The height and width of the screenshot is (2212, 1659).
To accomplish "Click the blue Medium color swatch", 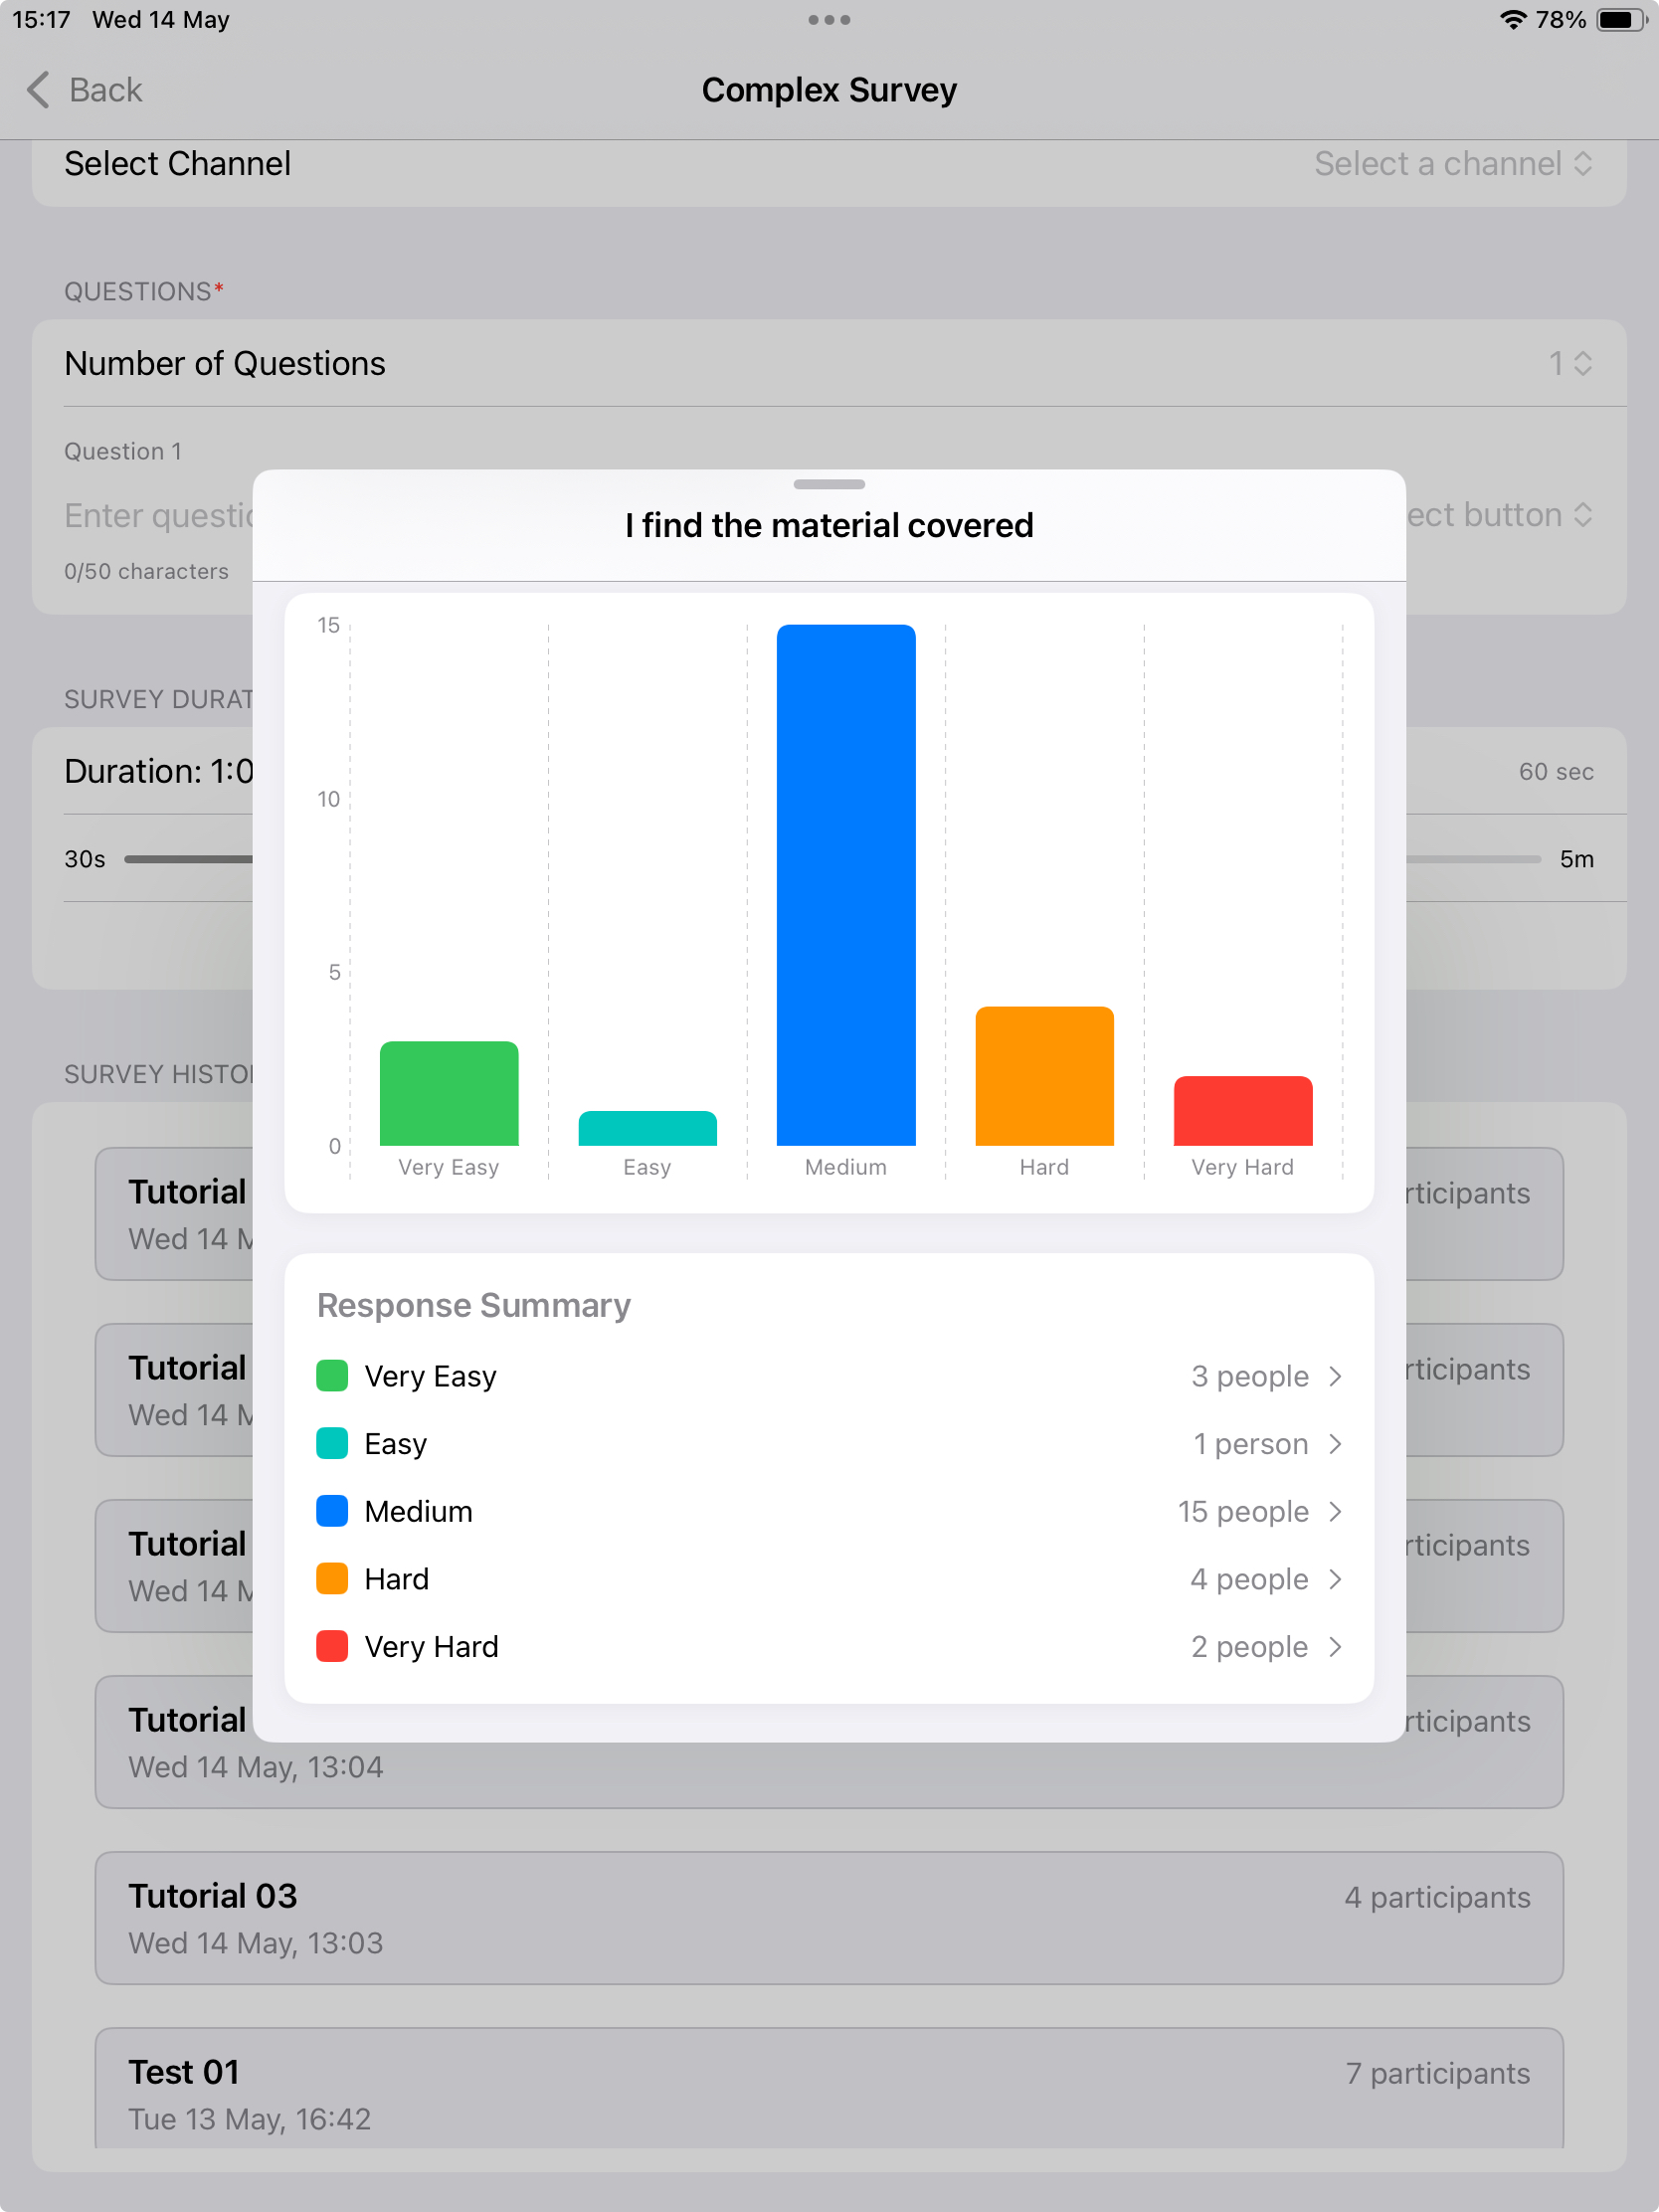I will [332, 1511].
